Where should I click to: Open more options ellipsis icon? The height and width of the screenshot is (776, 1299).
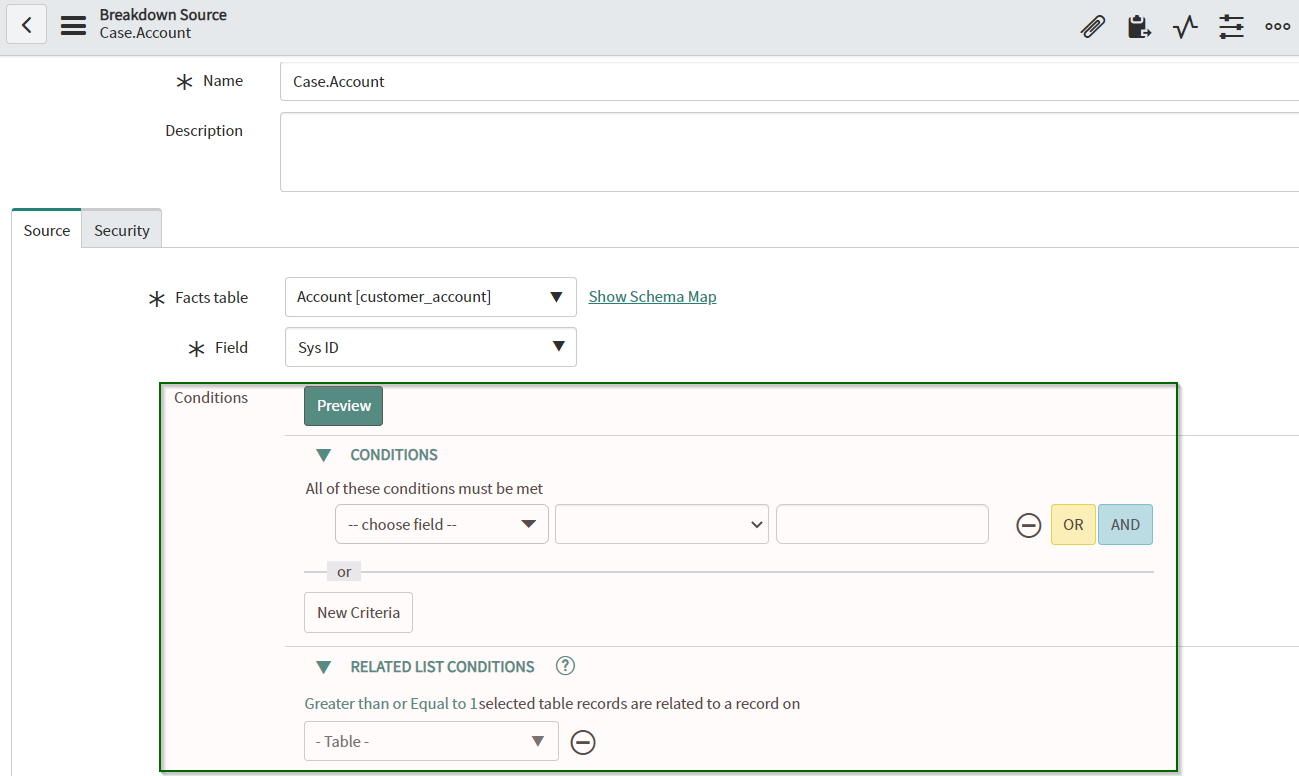point(1277,27)
